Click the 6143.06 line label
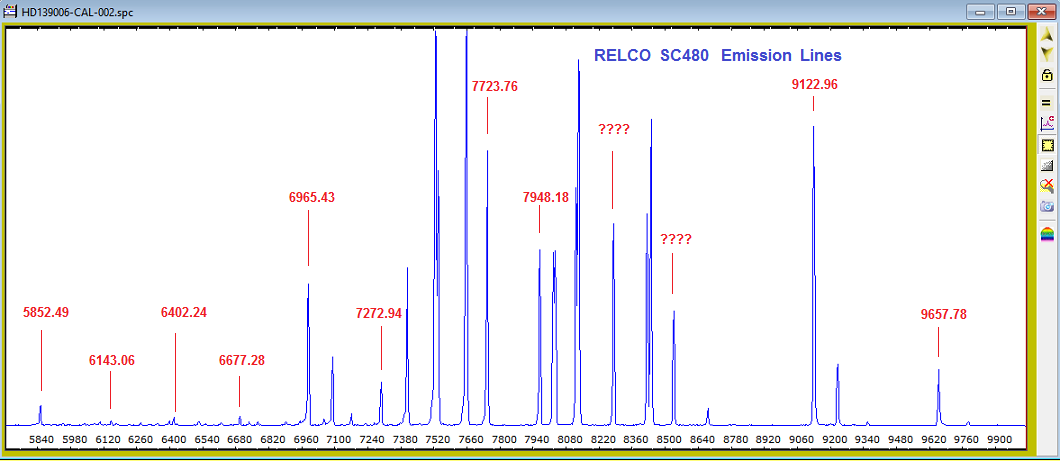The height and width of the screenshot is (461, 1060). click(112, 360)
